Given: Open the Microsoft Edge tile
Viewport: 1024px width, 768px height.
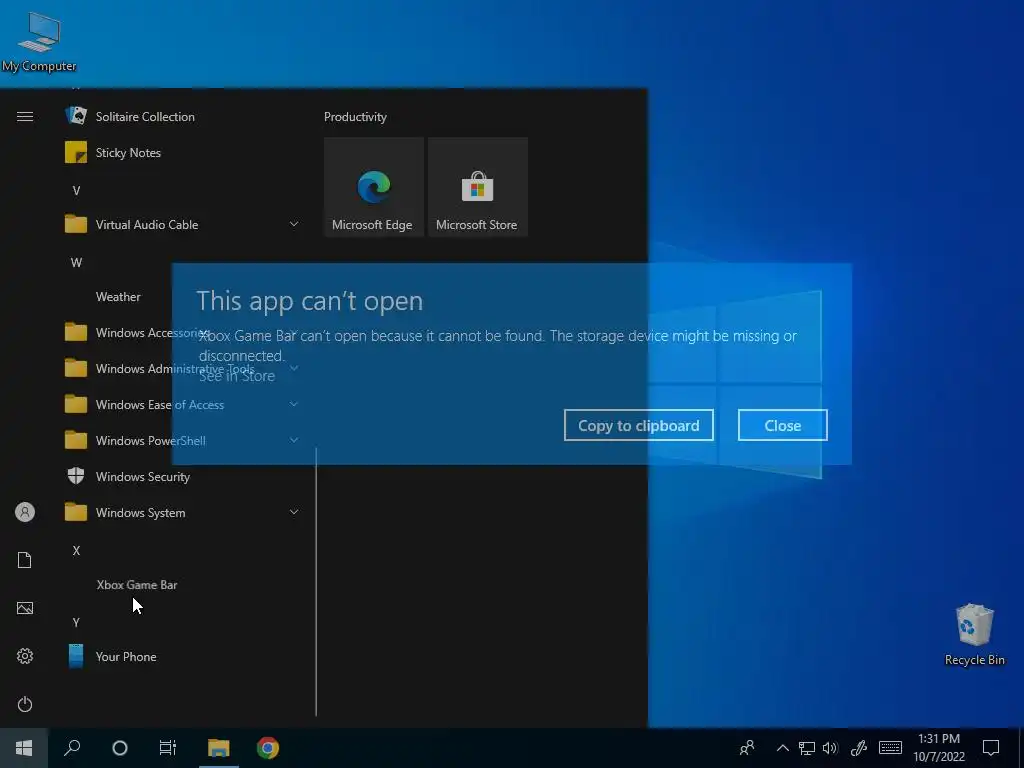Looking at the screenshot, I should (x=374, y=187).
